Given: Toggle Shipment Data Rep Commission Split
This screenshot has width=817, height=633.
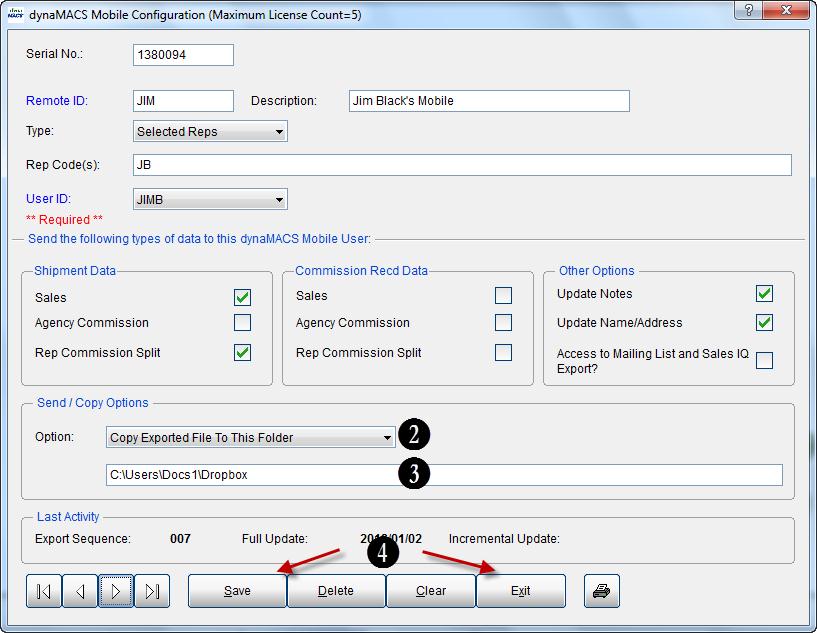Looking at the screenshot, I should pyautogui.click(x=242, y=353).
